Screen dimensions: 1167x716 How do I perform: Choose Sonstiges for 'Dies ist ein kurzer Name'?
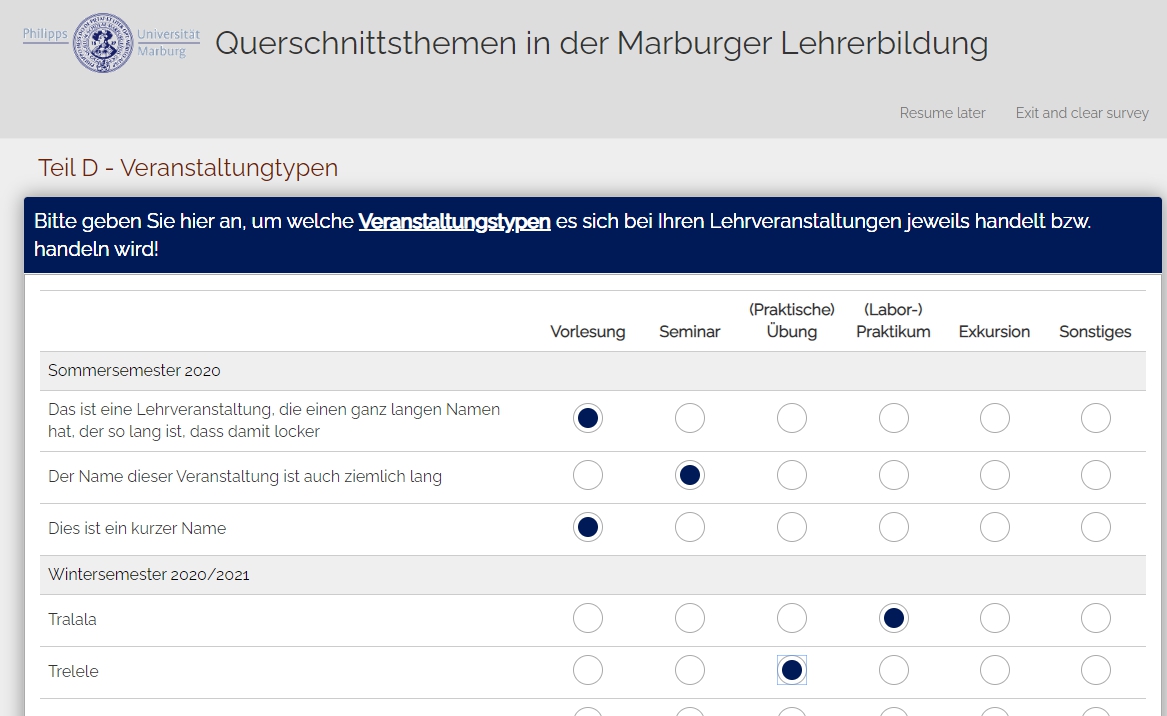click(x=1096, y=527)
